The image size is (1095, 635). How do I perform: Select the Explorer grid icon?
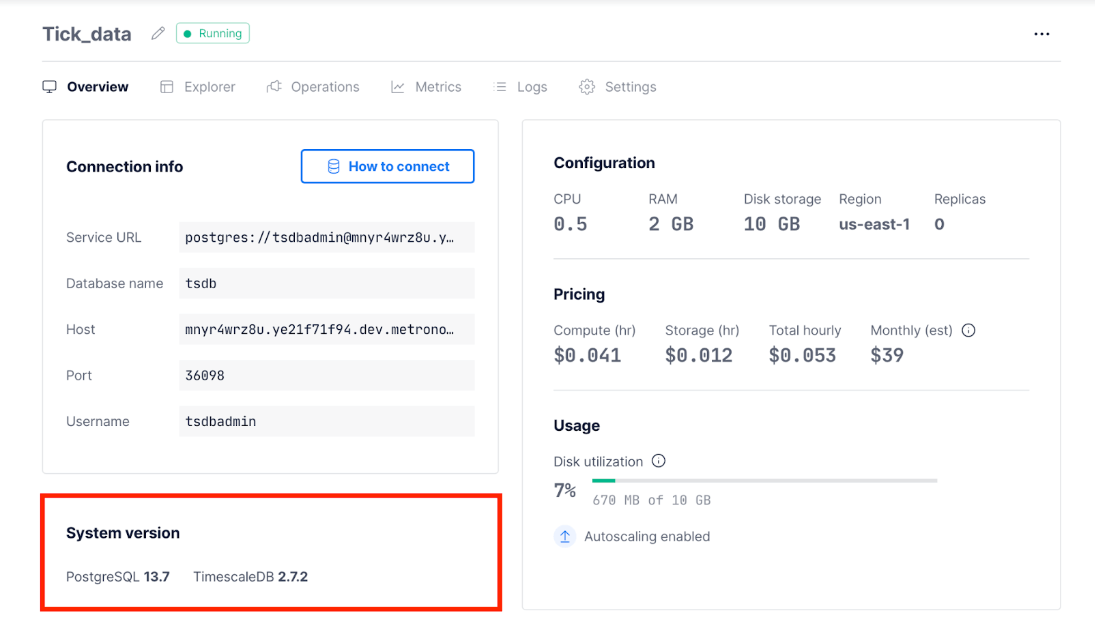coord(166,87)
